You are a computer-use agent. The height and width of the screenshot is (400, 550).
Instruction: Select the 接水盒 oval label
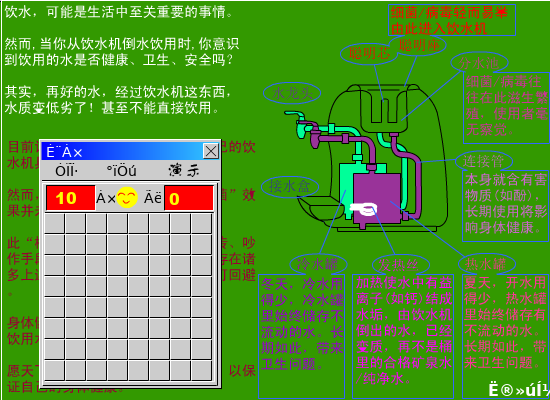290,186
